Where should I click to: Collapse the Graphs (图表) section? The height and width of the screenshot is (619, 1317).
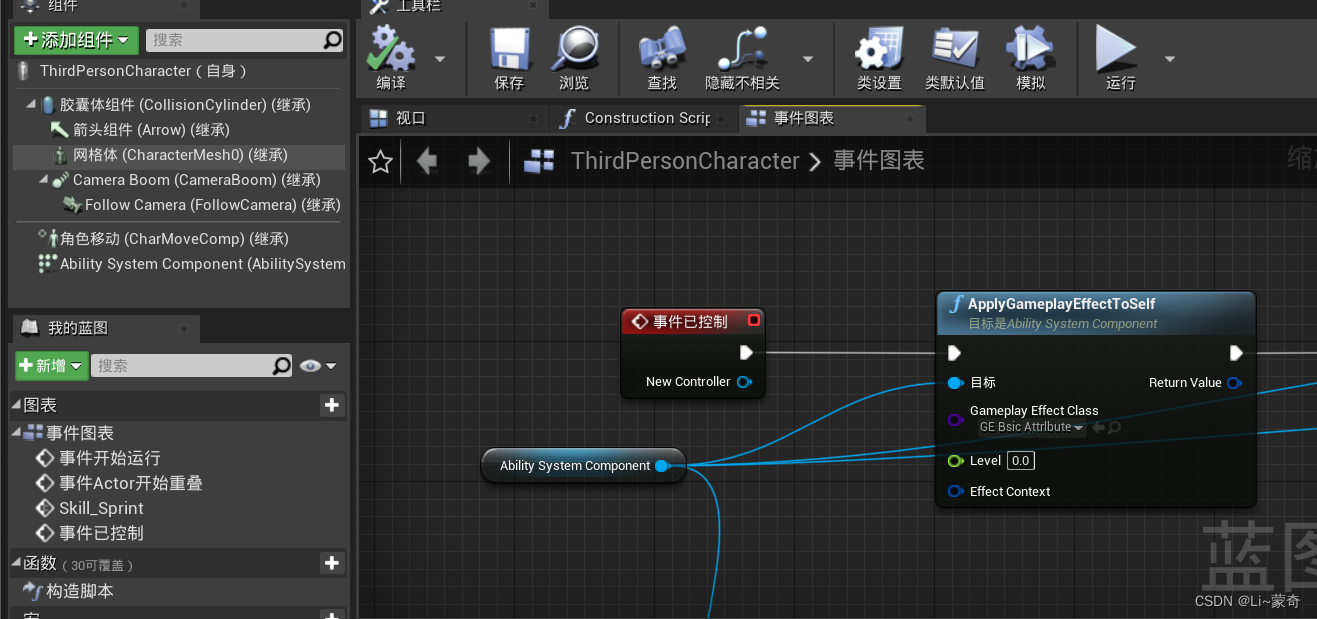16,405
